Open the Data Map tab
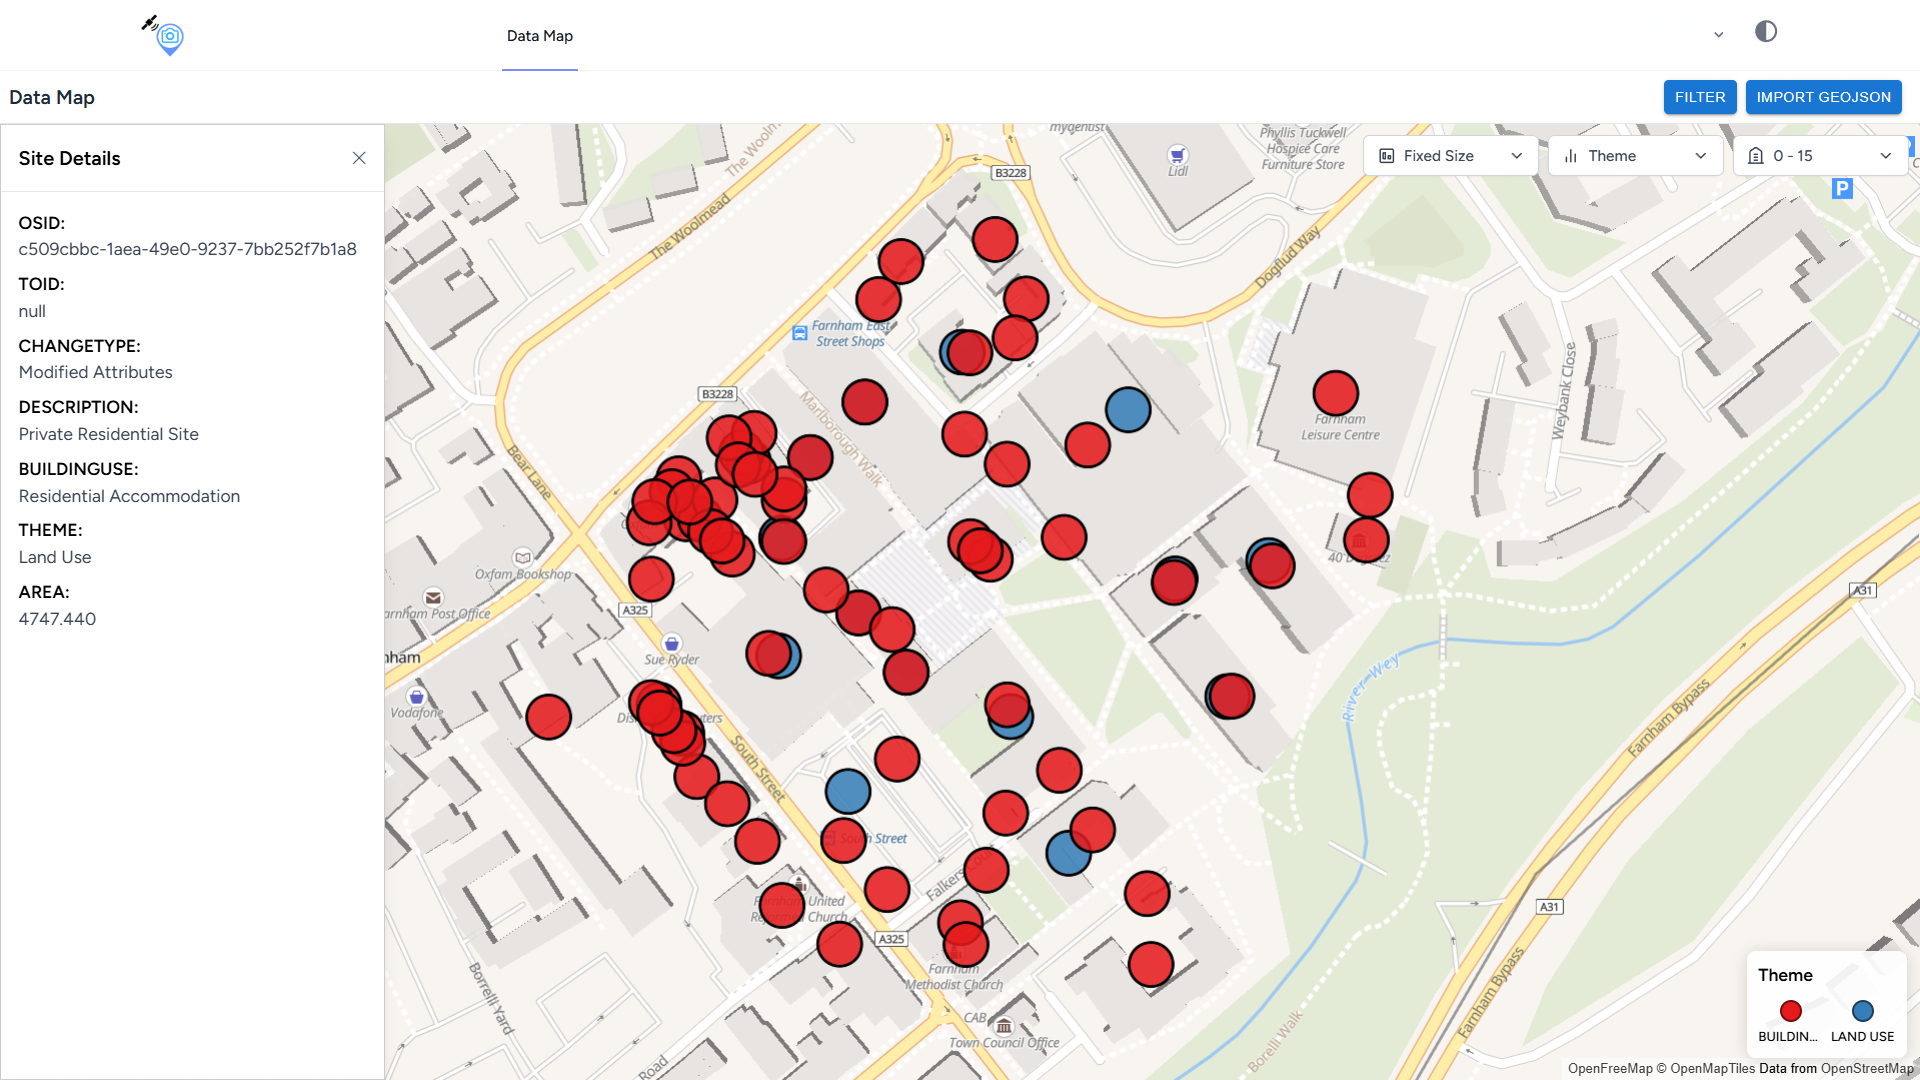The image size is (1920, 1080). click(x=539, y=36)
